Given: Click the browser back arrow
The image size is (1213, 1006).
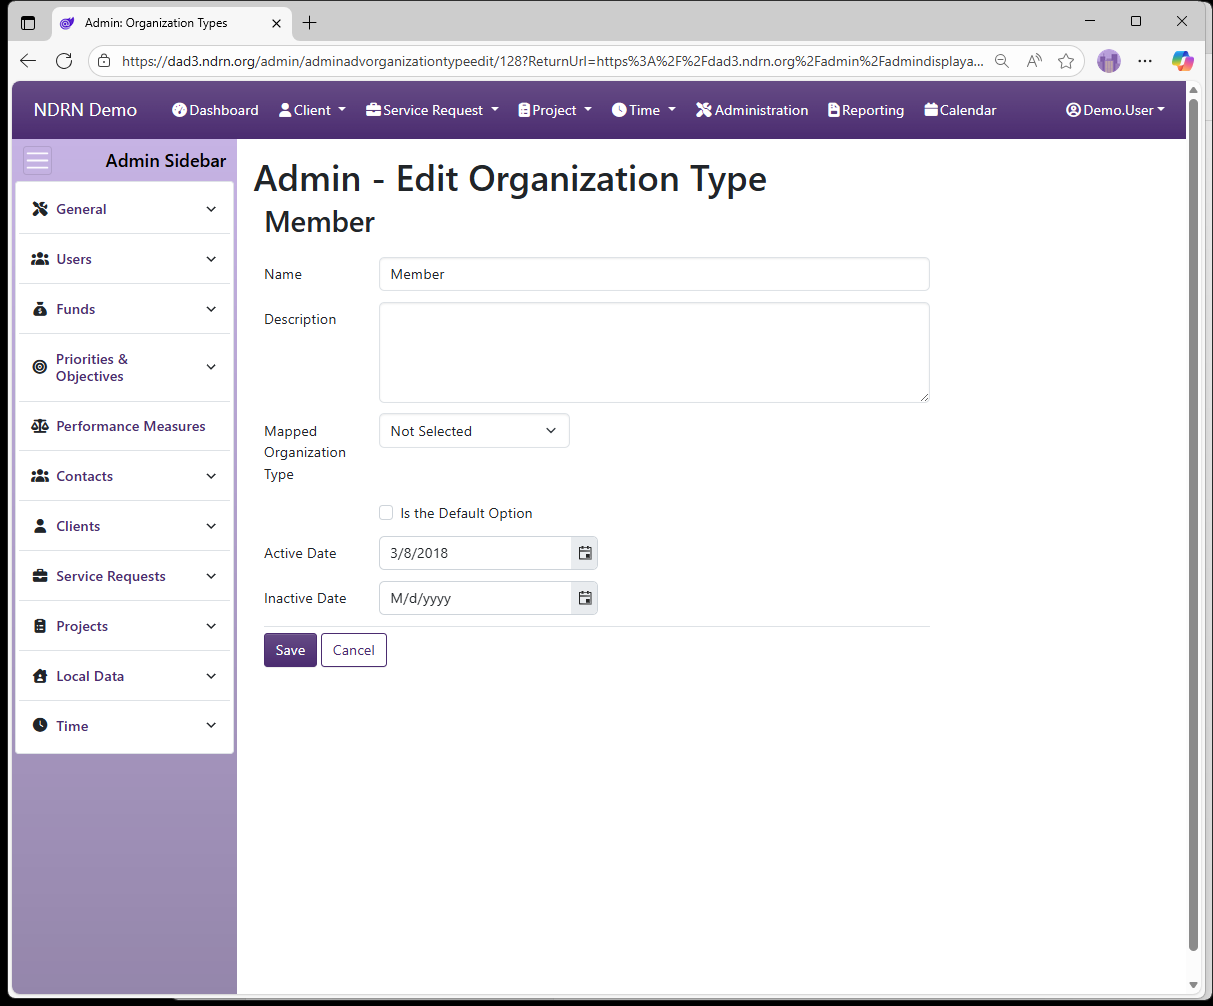Looking at the screenshot, I should tap(28, 61).
